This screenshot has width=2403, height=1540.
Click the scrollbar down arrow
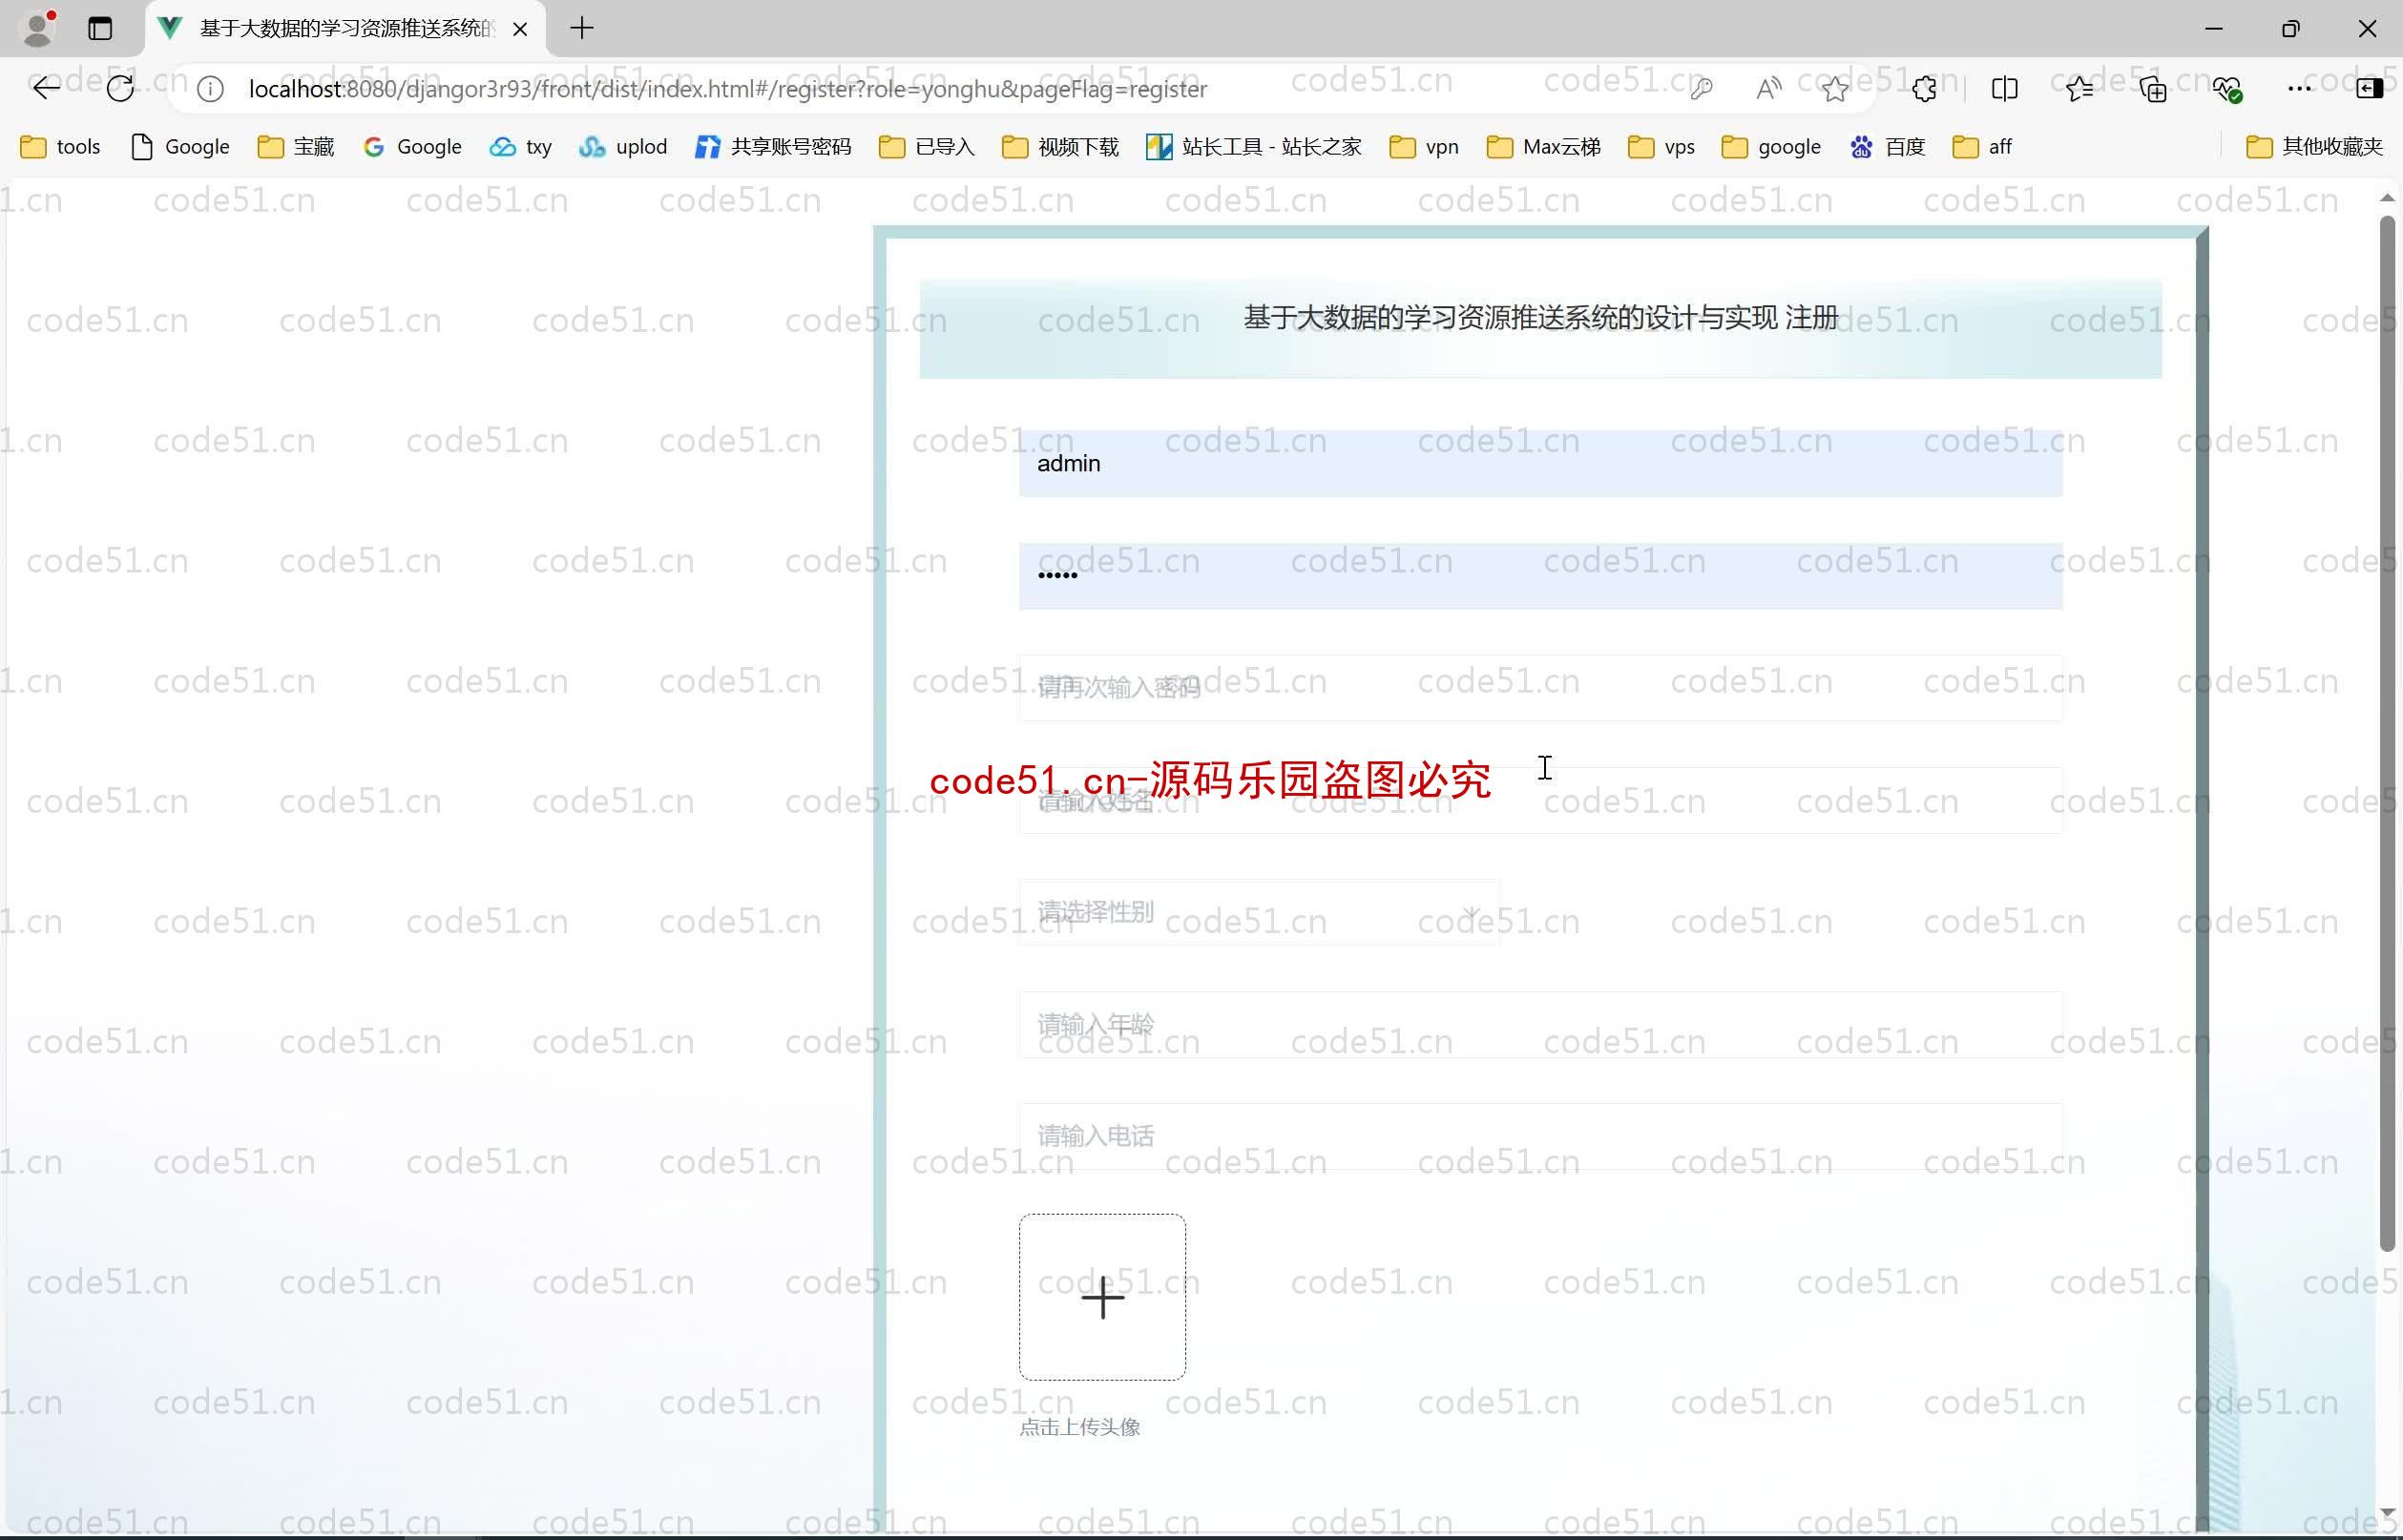click(2387, 1512)
